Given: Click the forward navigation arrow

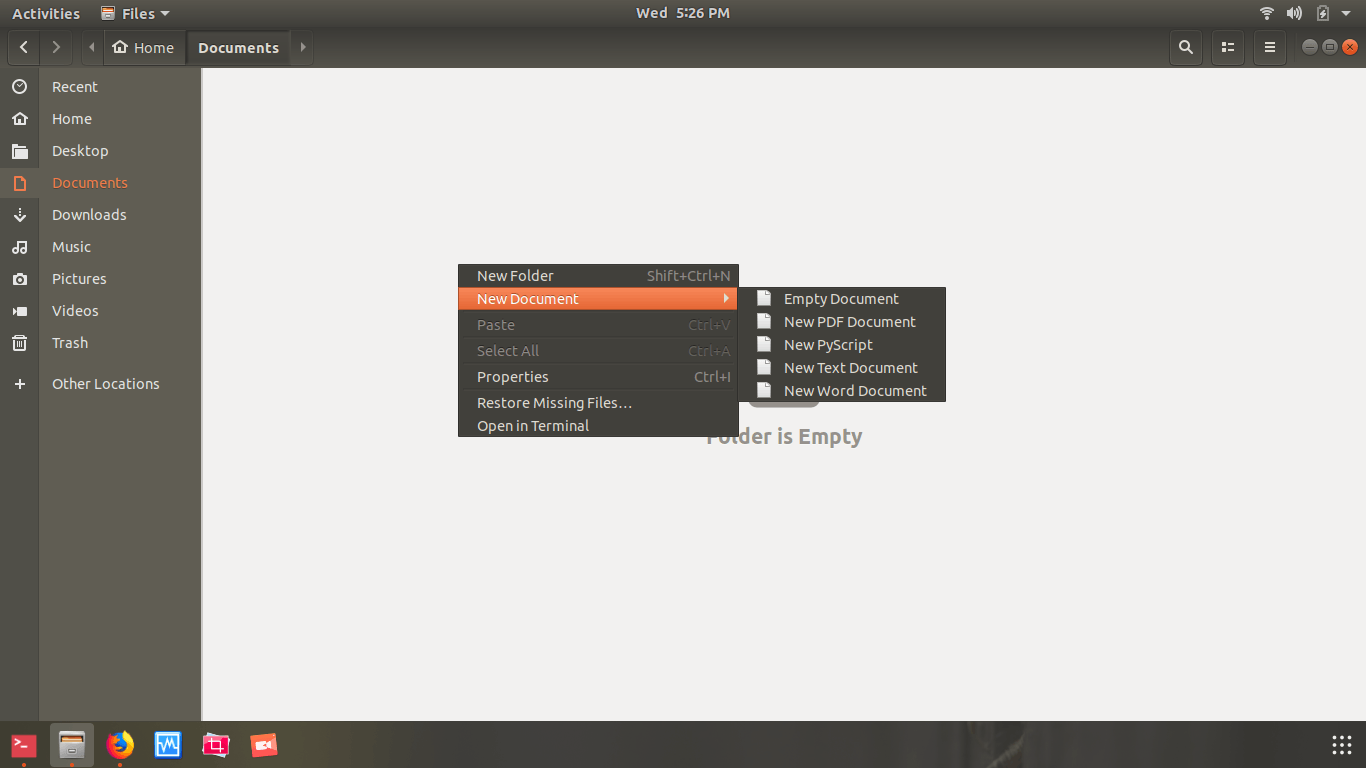Looking at the screenshot, I should (56, 47).
